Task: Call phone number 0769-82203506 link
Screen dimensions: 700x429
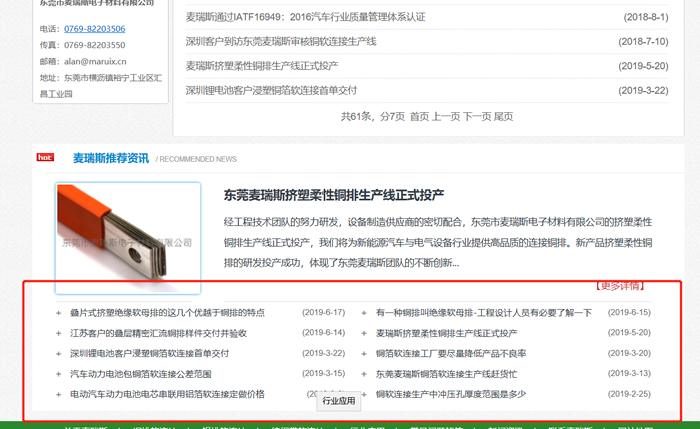Action: 95,29
